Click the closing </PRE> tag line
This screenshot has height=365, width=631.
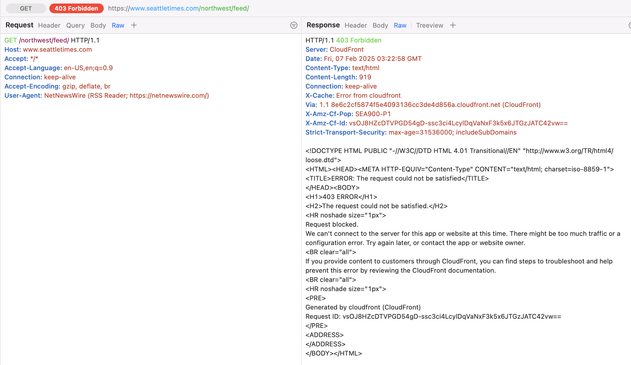pos(317,326)
